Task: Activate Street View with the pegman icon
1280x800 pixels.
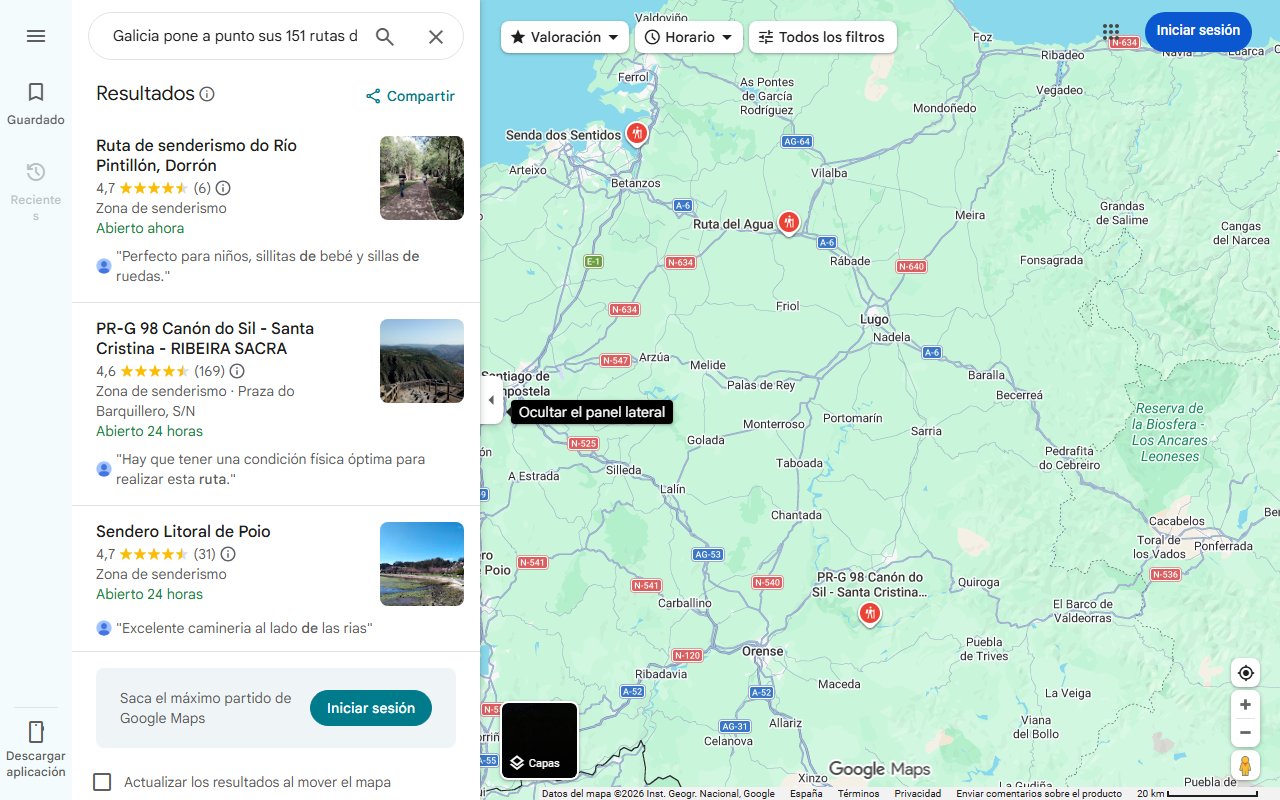Action: (1245, 765)
